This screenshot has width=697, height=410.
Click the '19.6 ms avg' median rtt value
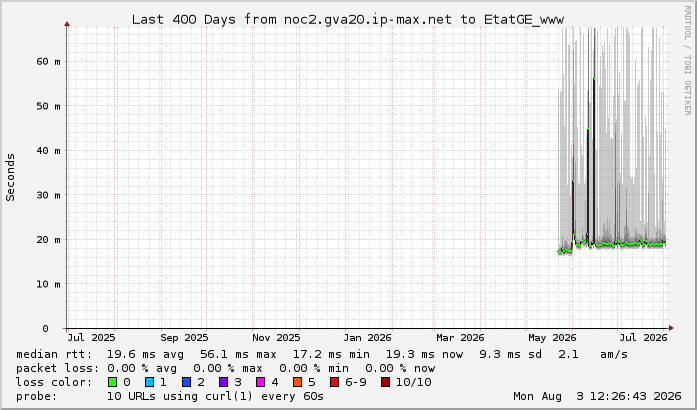pos(145,354)
